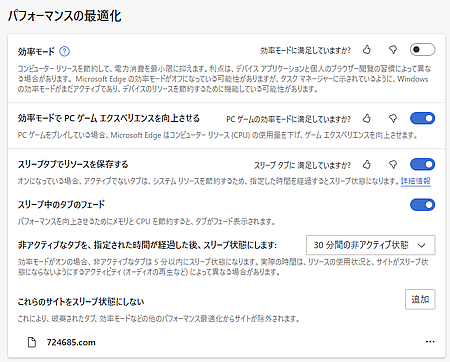Thumbs down the スリープ タブ feedback
The width and height of the screenshot is (450, 362).
click(393, 164)
